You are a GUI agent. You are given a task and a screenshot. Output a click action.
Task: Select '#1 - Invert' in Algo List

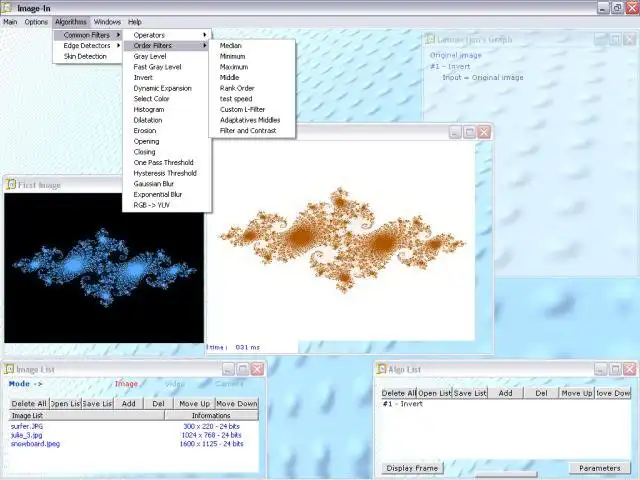[x=403, y=404]
